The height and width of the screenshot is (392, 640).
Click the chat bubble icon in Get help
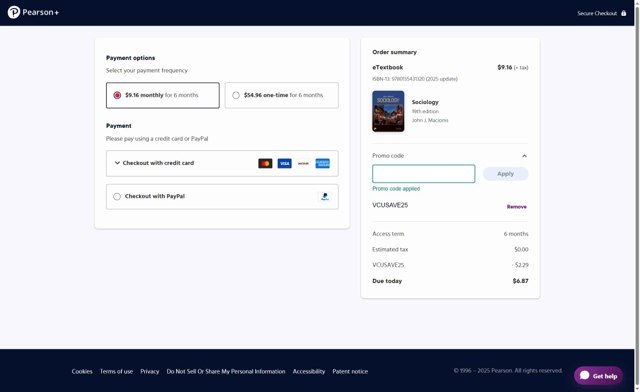click(584, 375)
